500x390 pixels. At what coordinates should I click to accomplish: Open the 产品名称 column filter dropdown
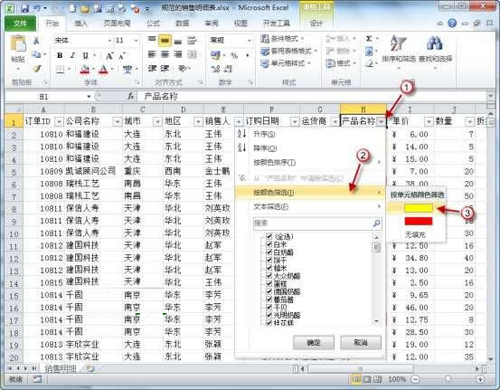(381, 122)
